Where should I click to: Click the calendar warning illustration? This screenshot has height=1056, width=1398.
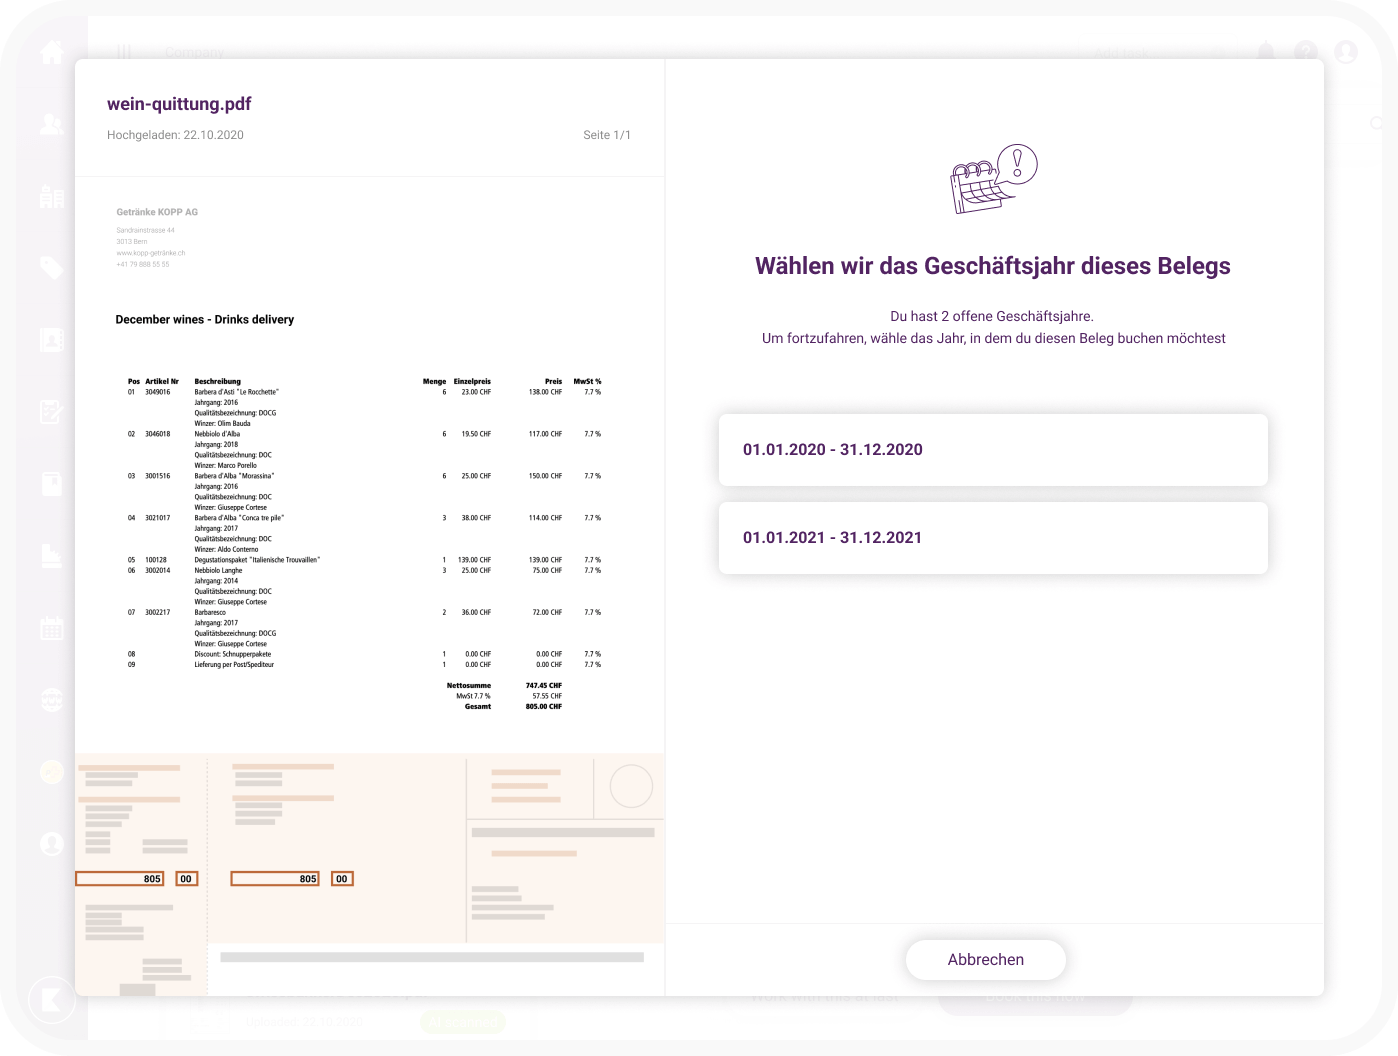[993, 180]
